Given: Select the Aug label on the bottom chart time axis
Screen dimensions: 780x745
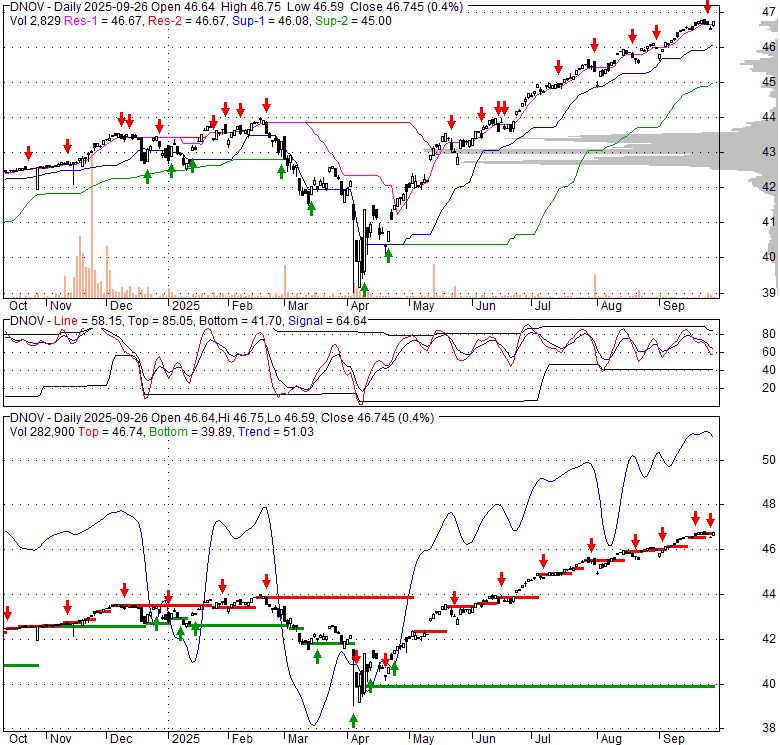Looking at the screenshot, I should click(x=611, y=739).
